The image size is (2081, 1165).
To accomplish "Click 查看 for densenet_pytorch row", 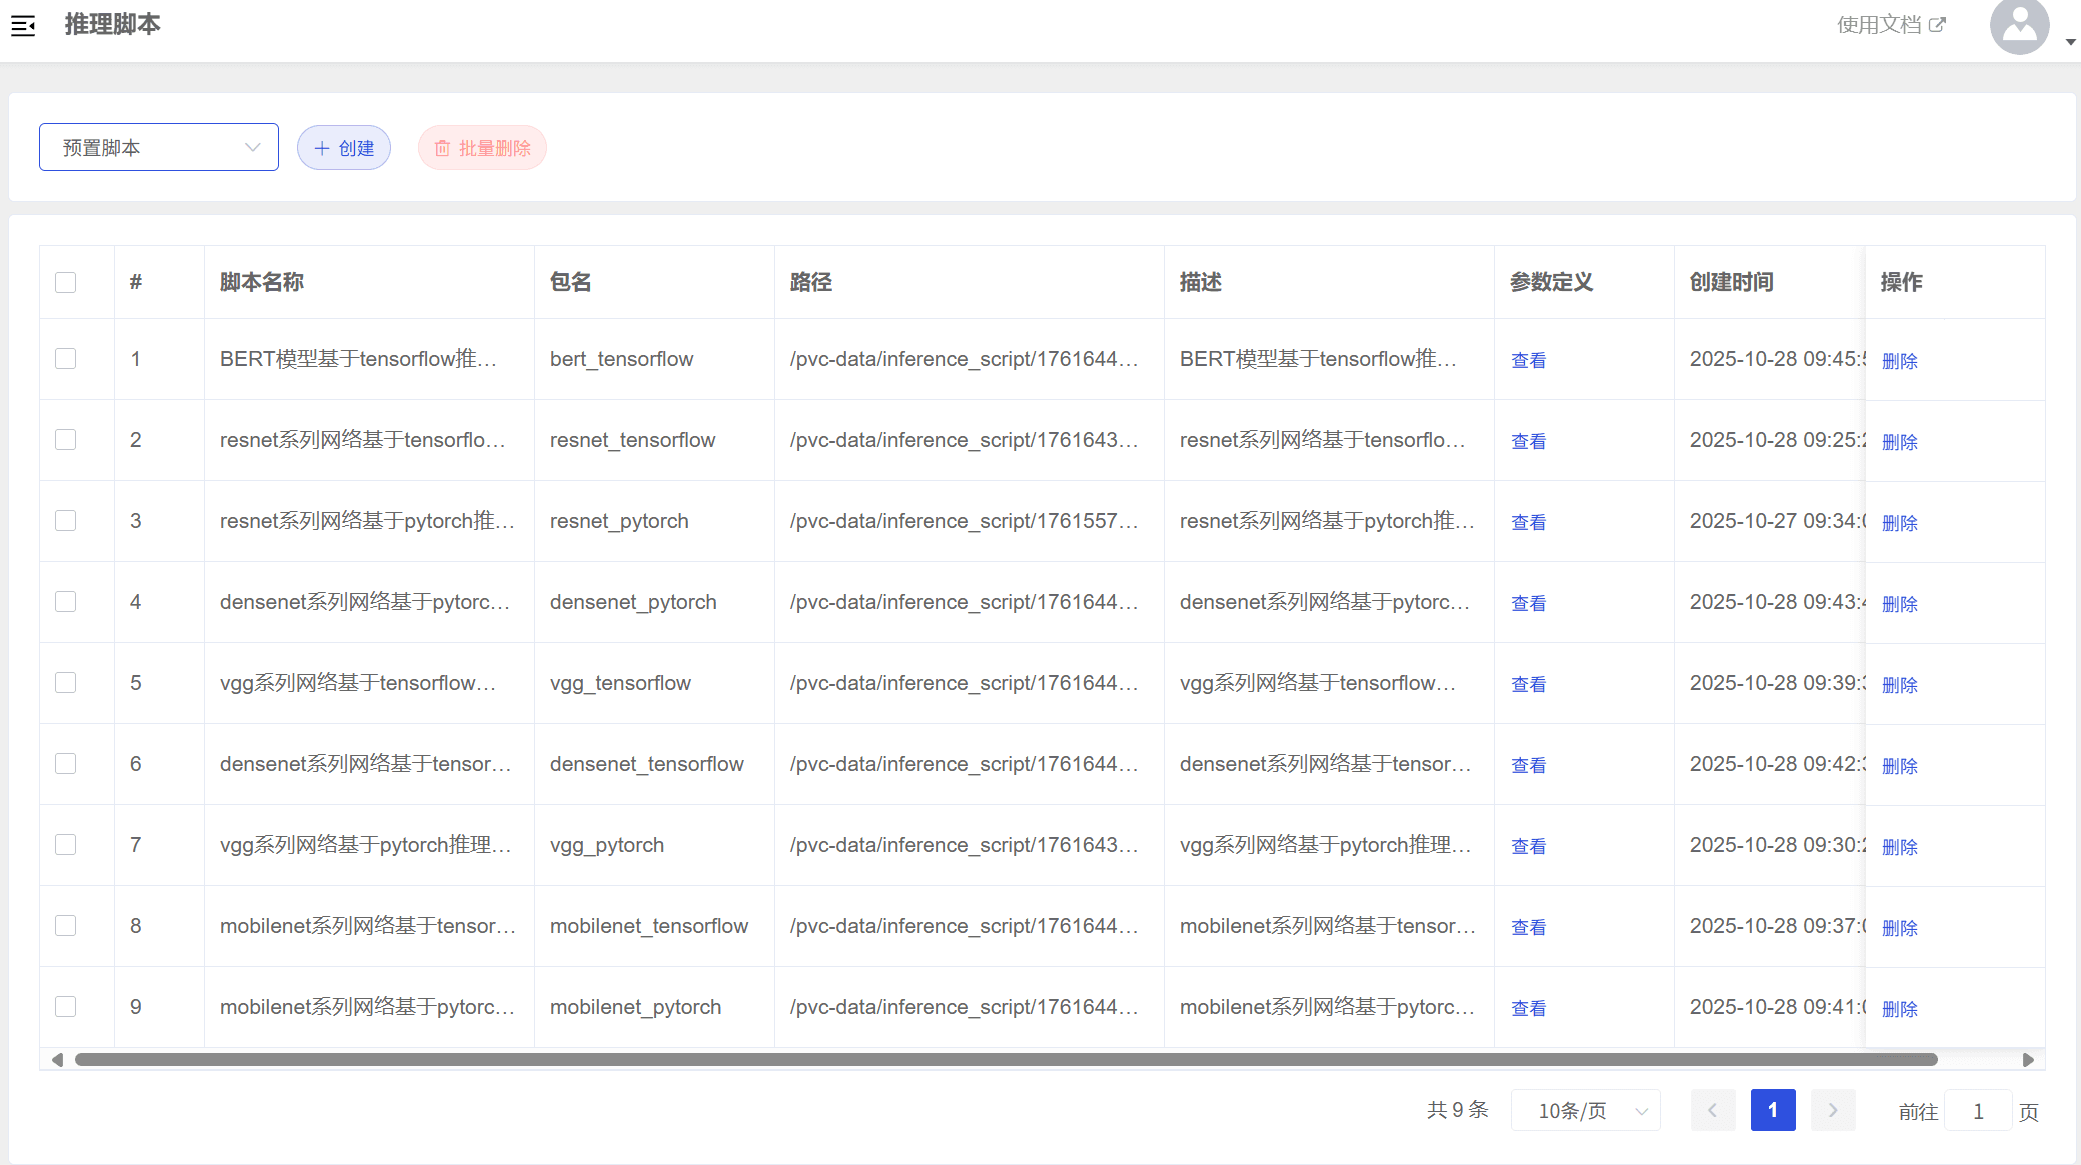I will pyautogui.click(x=1528, y=603).
